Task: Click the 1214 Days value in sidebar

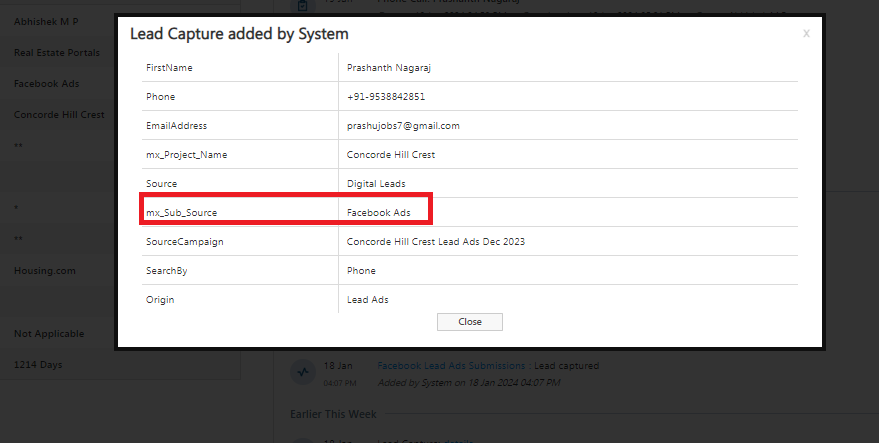Action: [38, 364]
